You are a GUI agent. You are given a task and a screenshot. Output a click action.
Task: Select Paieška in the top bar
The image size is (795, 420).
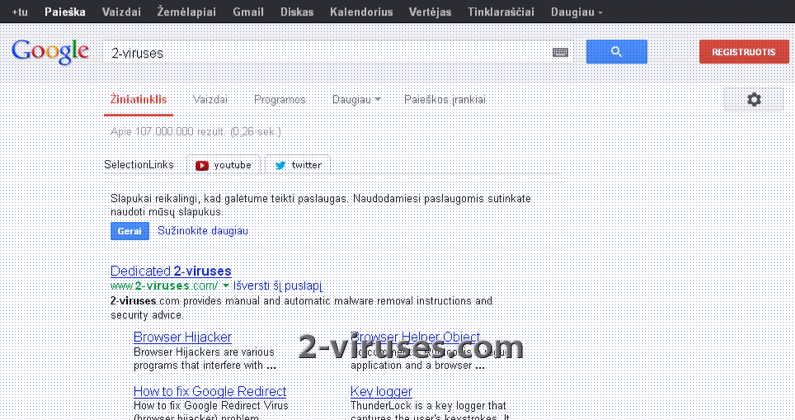coord(65,12)
